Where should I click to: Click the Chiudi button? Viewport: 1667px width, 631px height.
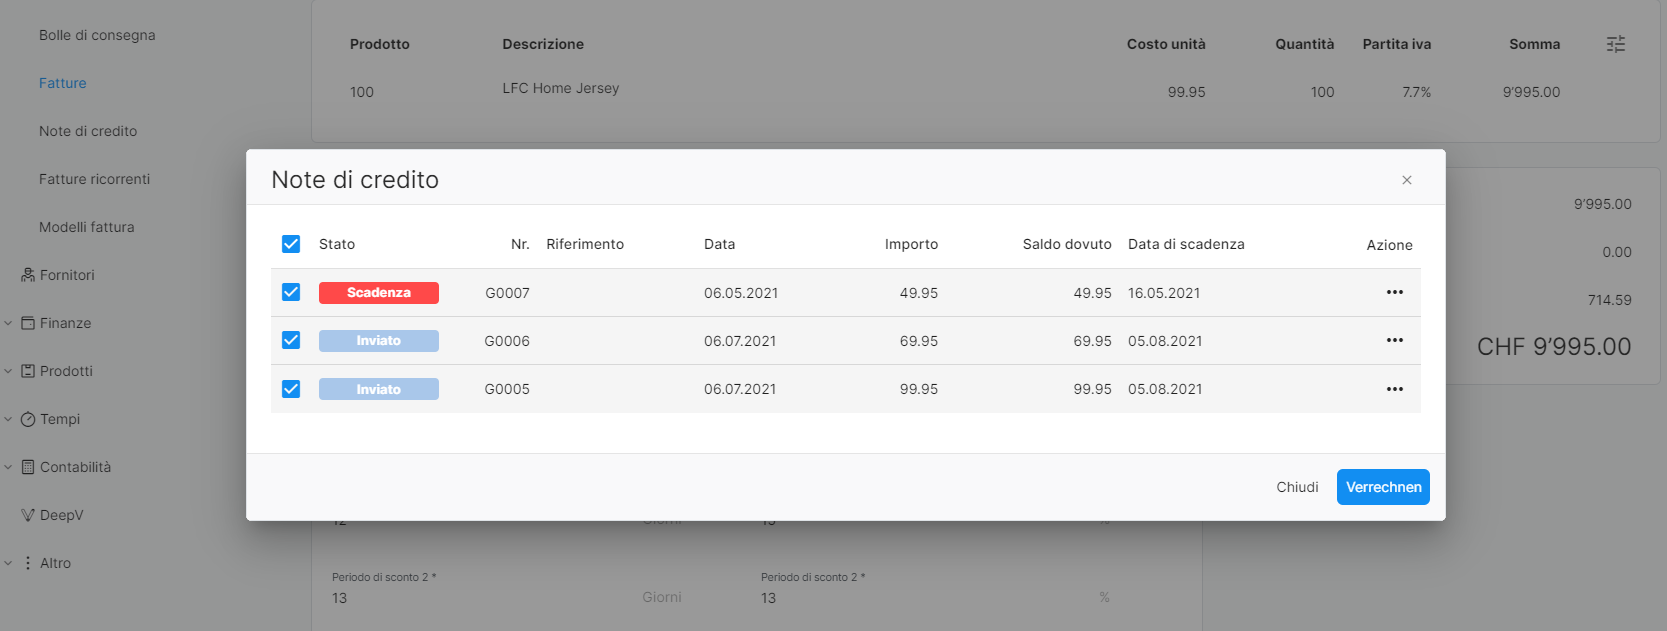pyautogui.click(x=1297, y=487)
